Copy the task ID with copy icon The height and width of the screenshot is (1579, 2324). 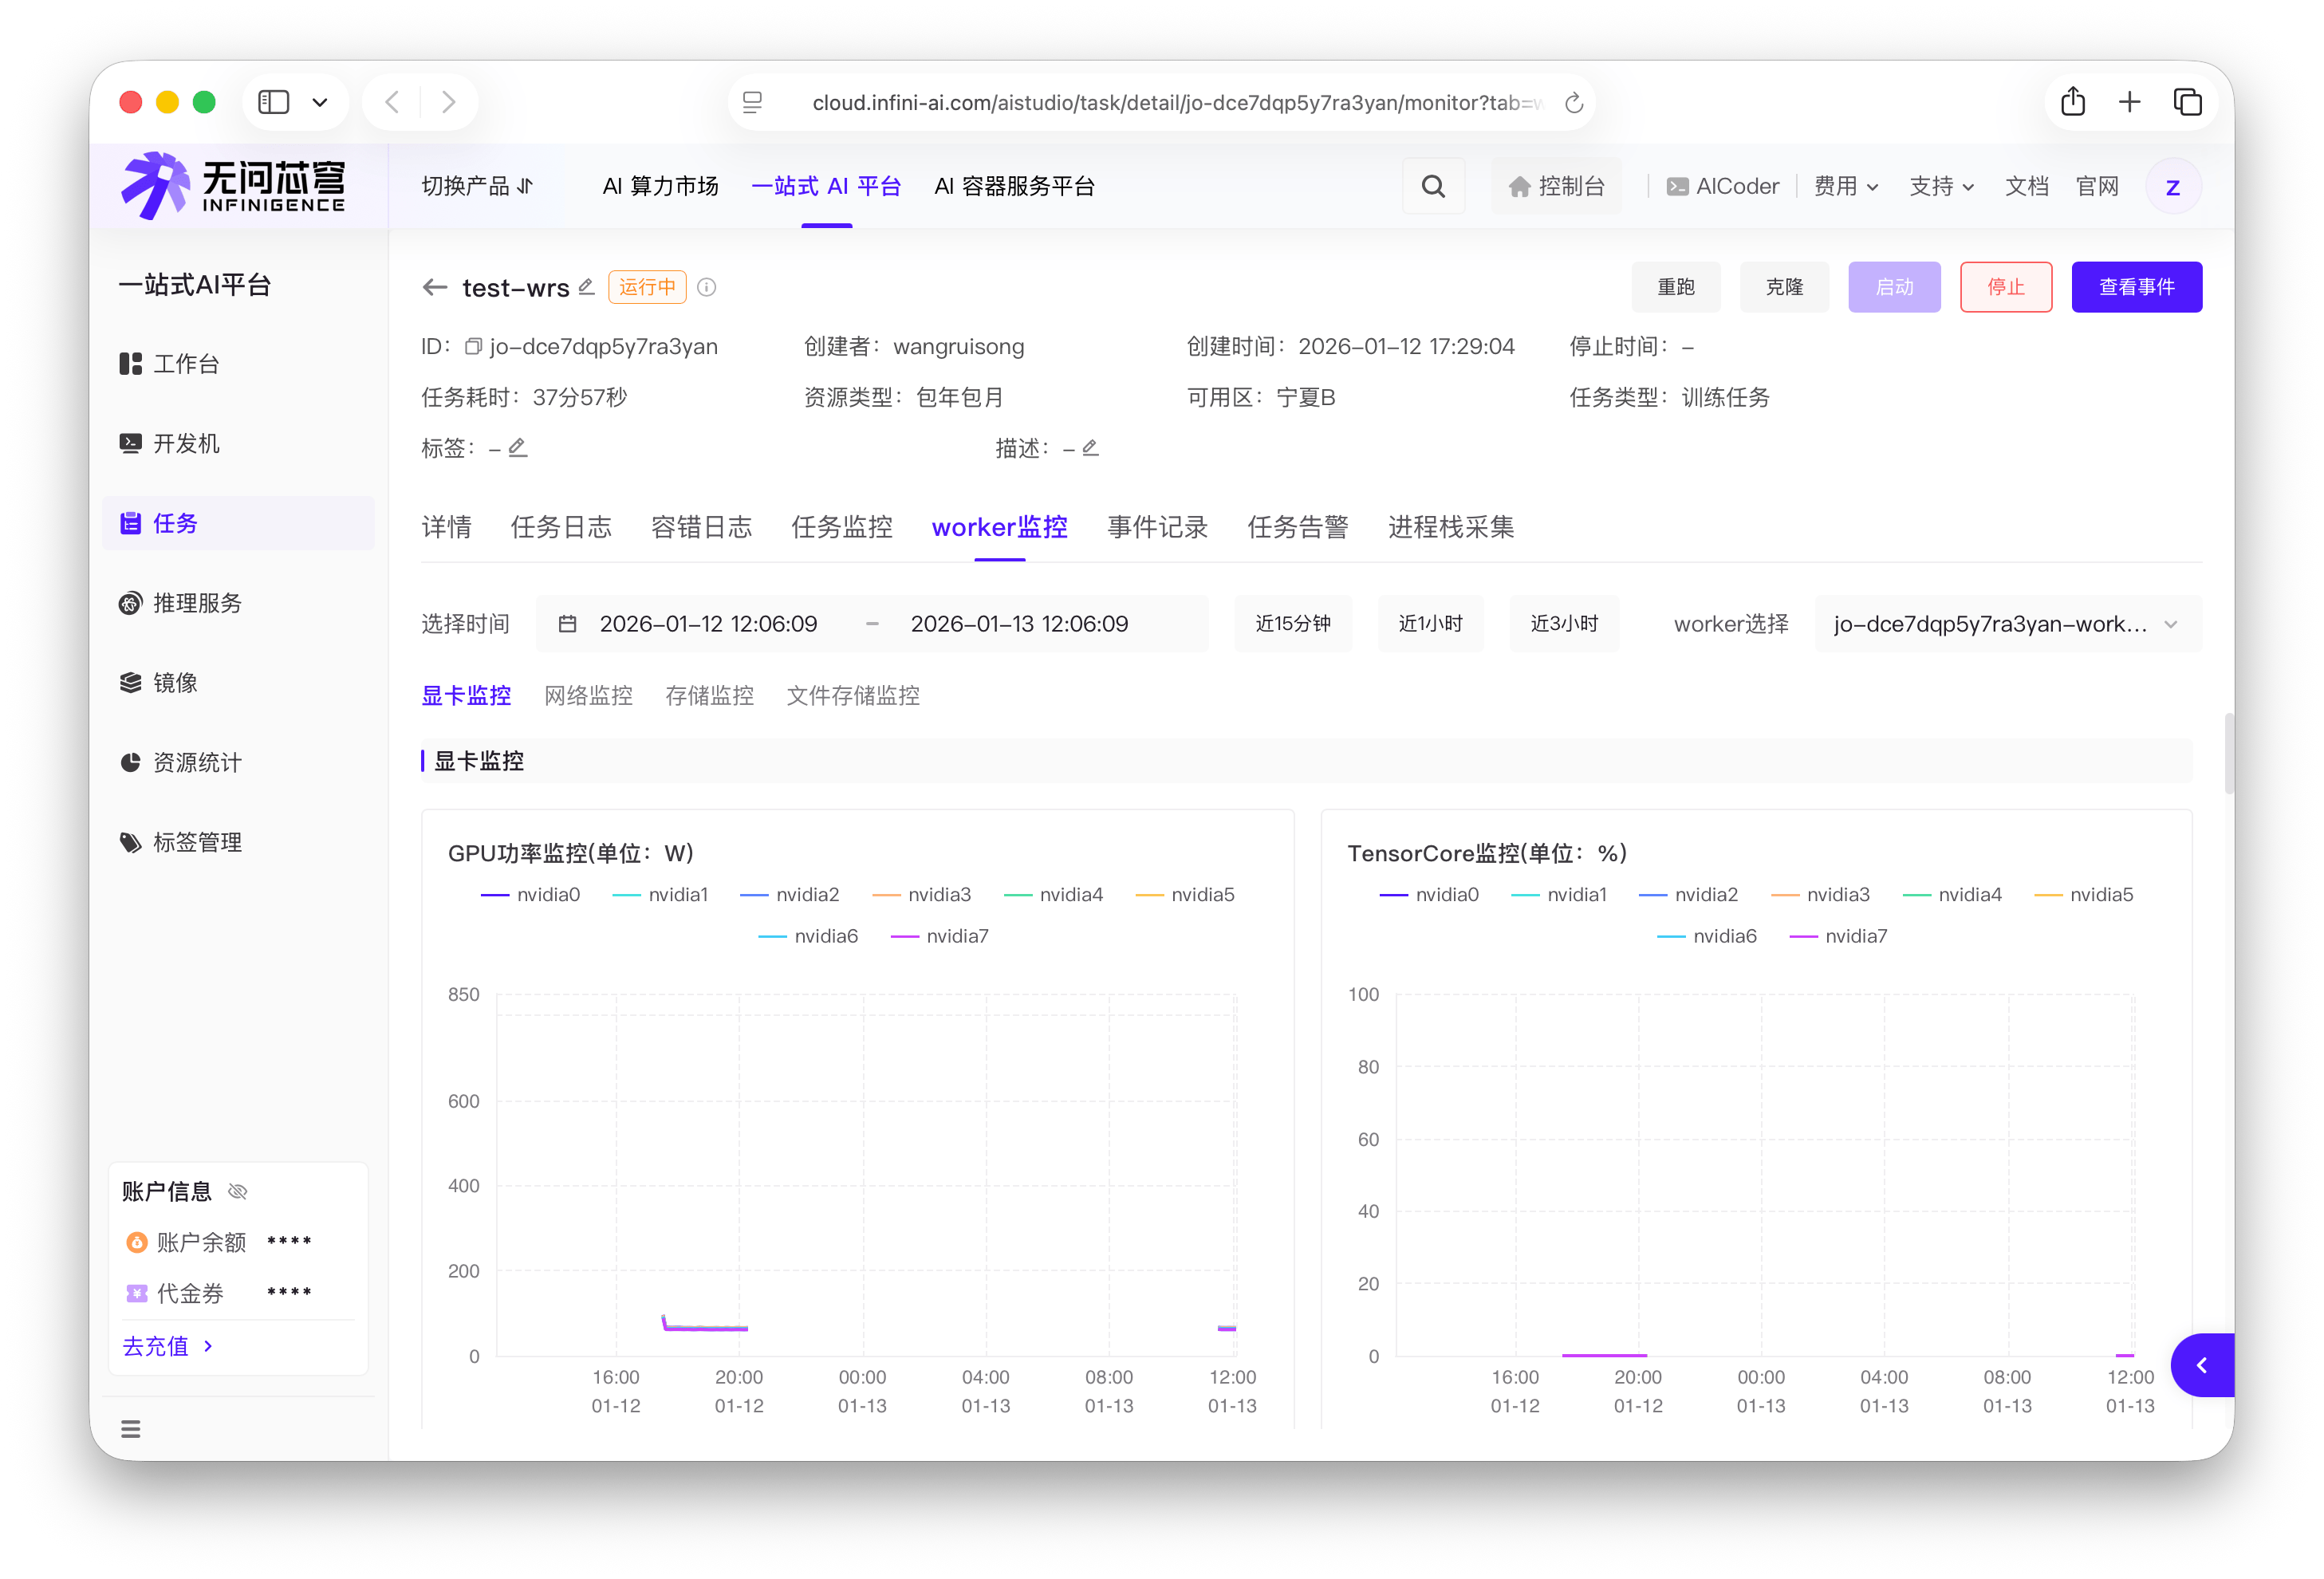(x=473, y=346)
